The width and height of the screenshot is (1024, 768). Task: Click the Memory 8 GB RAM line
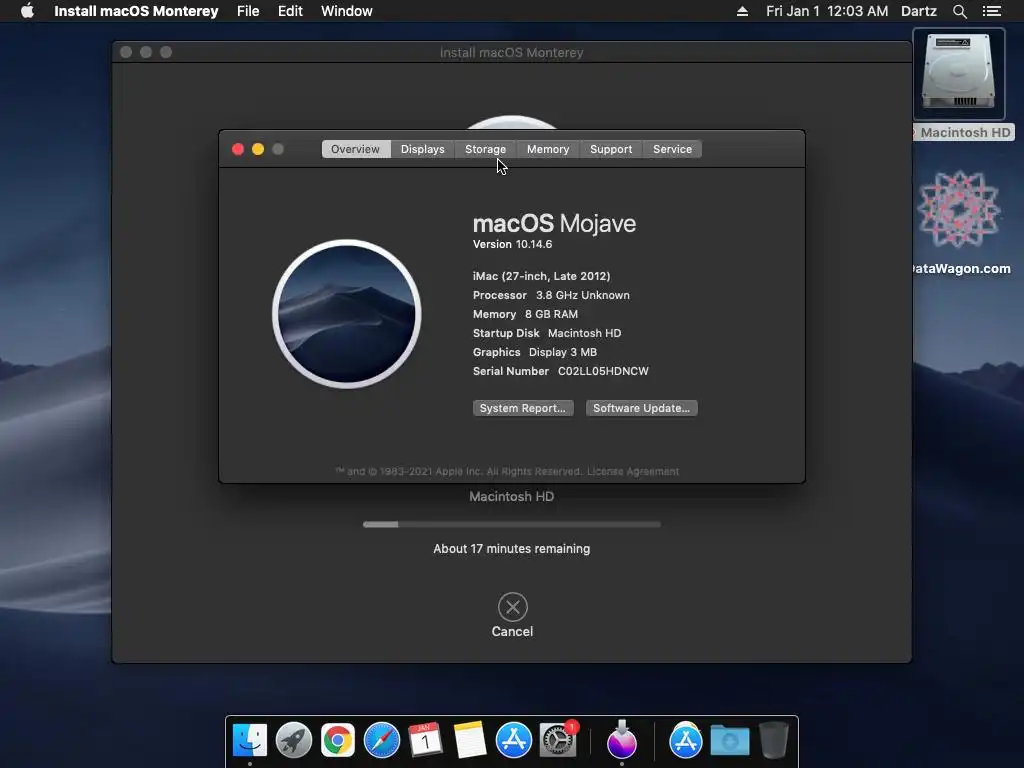coord(525,314)
